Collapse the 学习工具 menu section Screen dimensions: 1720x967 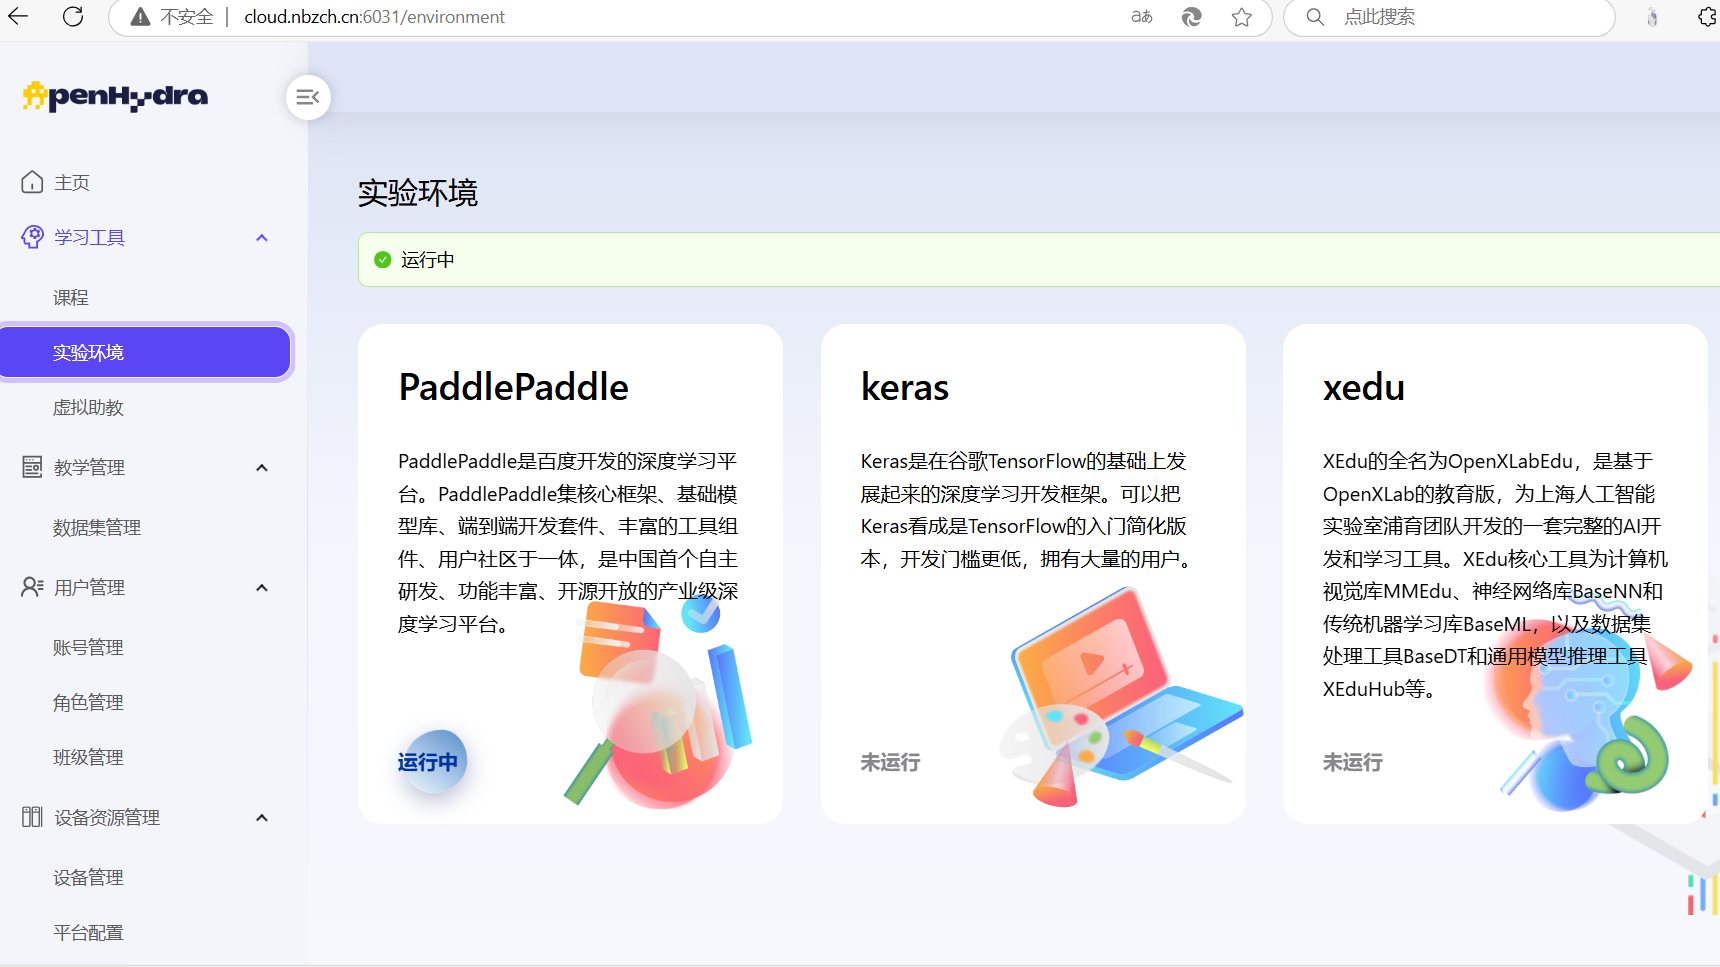point(262,238)
